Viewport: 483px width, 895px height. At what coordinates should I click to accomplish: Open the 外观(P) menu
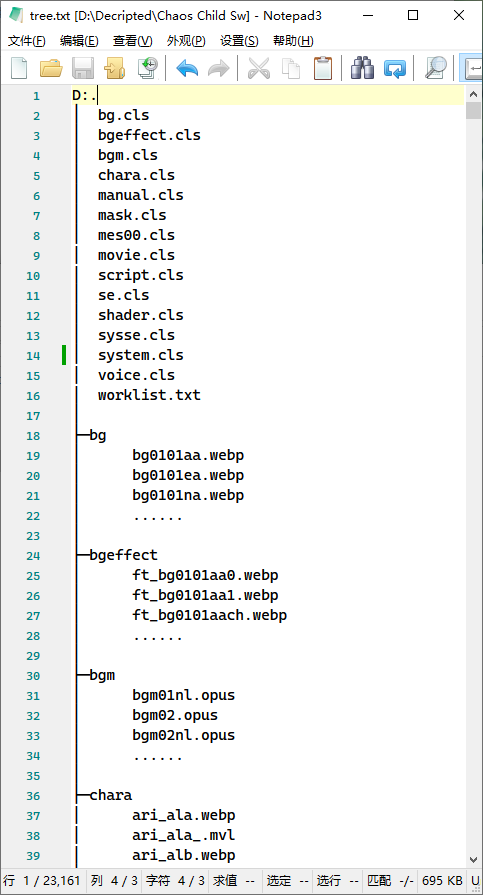point(186,41)
